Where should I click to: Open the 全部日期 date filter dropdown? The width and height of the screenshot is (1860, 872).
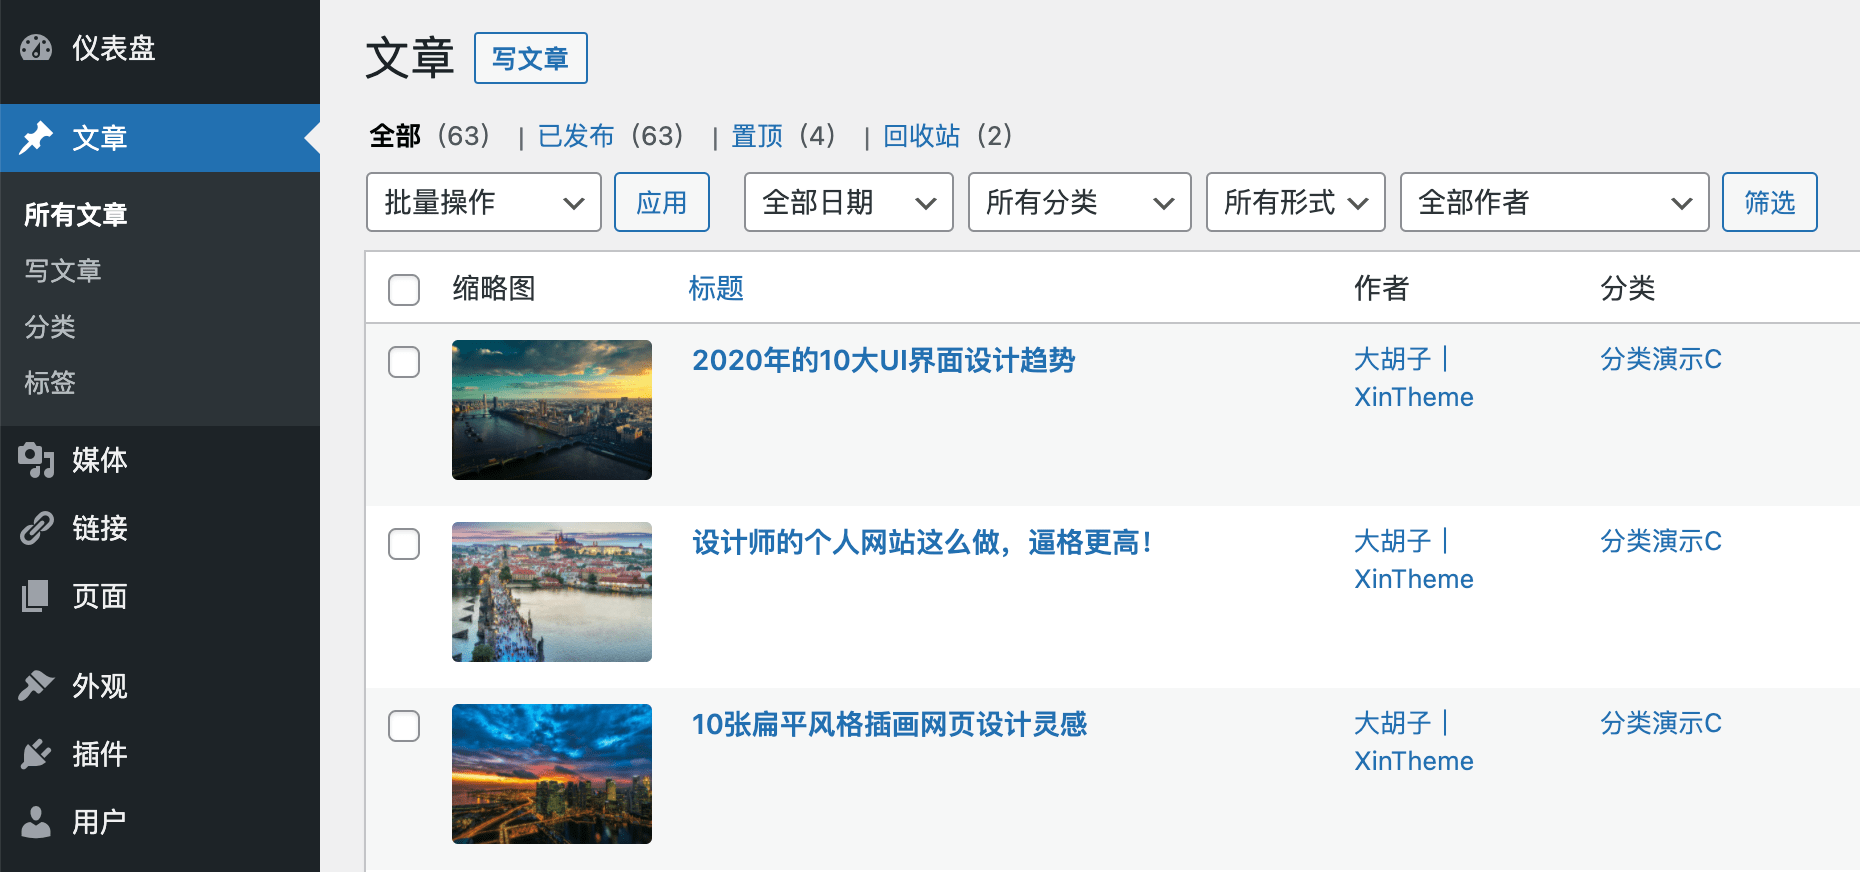[848, 202]
